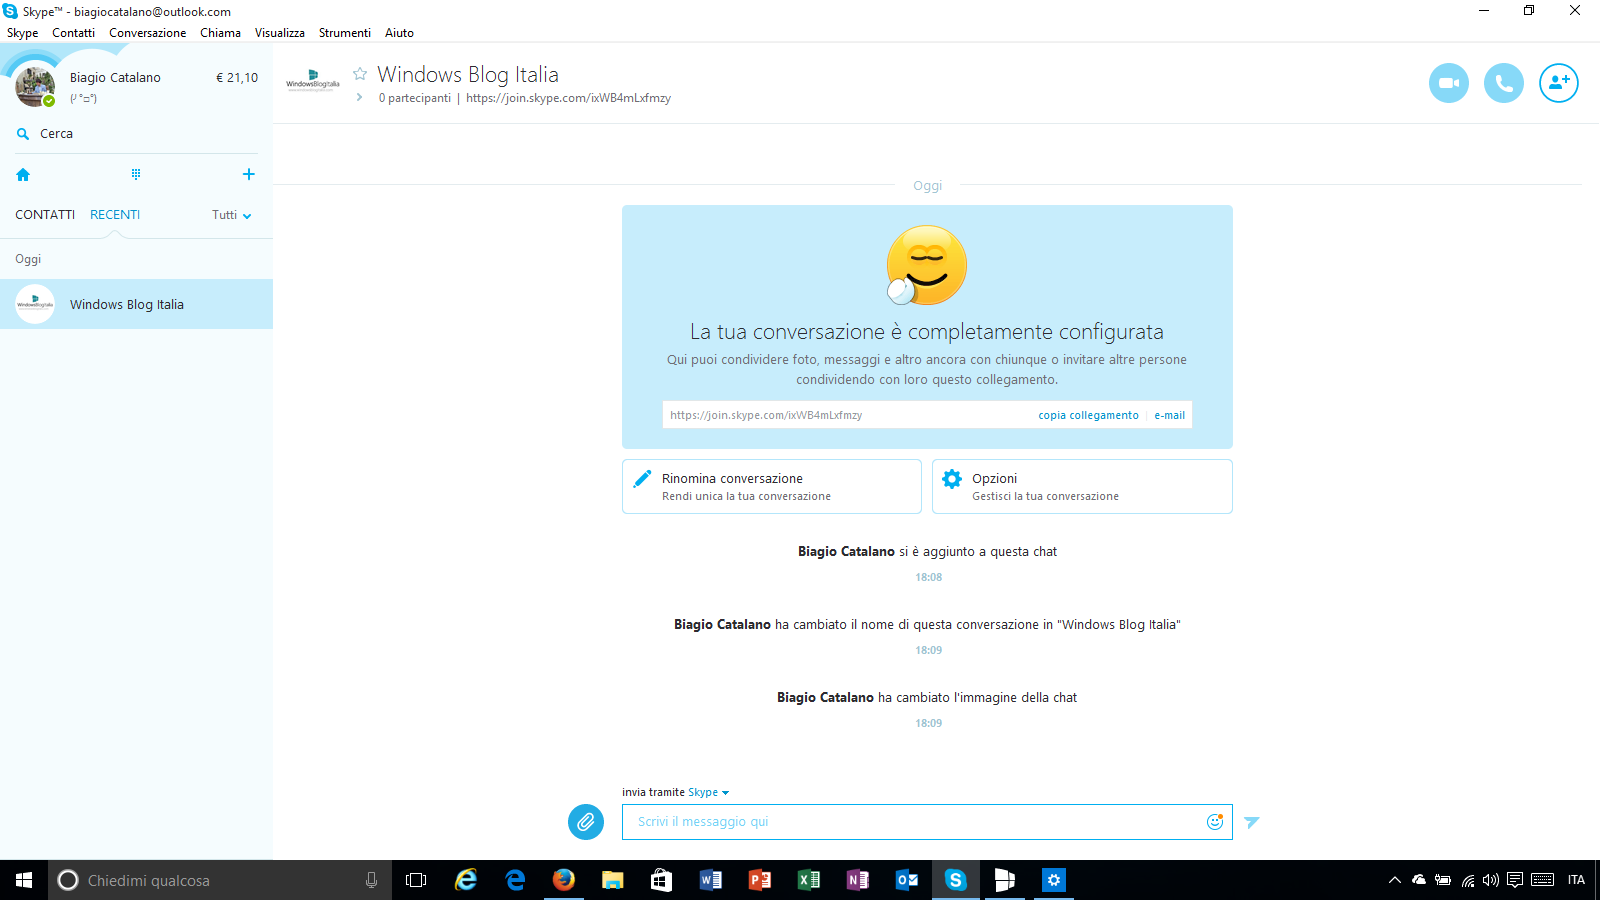
Task: Open the Contatti menu
Action: pyautogui.click(x=73, y=33)
